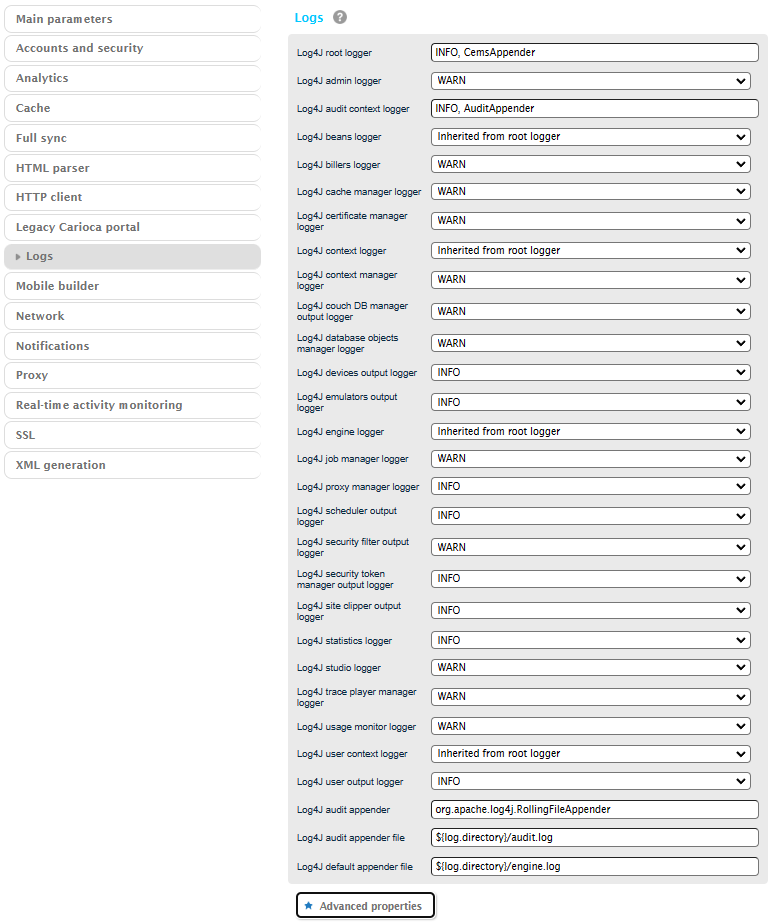The height and width of the screenshot is (922, 778).
Task: Open the Log4J studio logger dropdown
Action: pos(591,667)
